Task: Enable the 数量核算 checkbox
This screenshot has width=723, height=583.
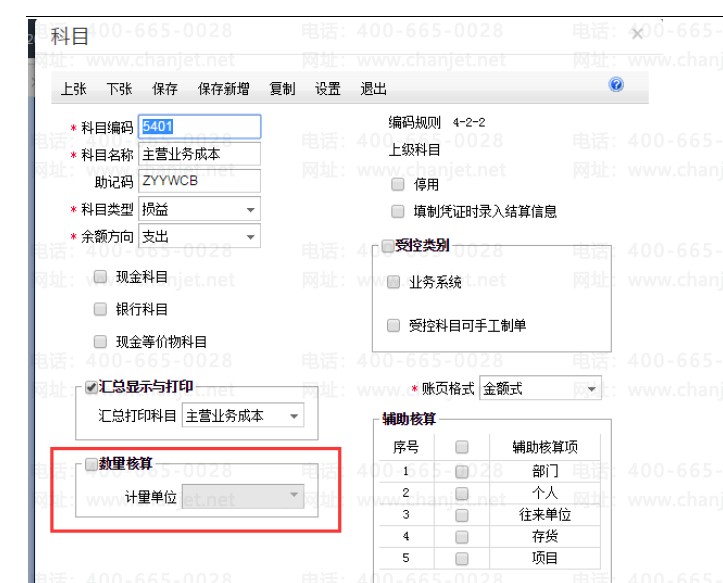Action: 91,464
